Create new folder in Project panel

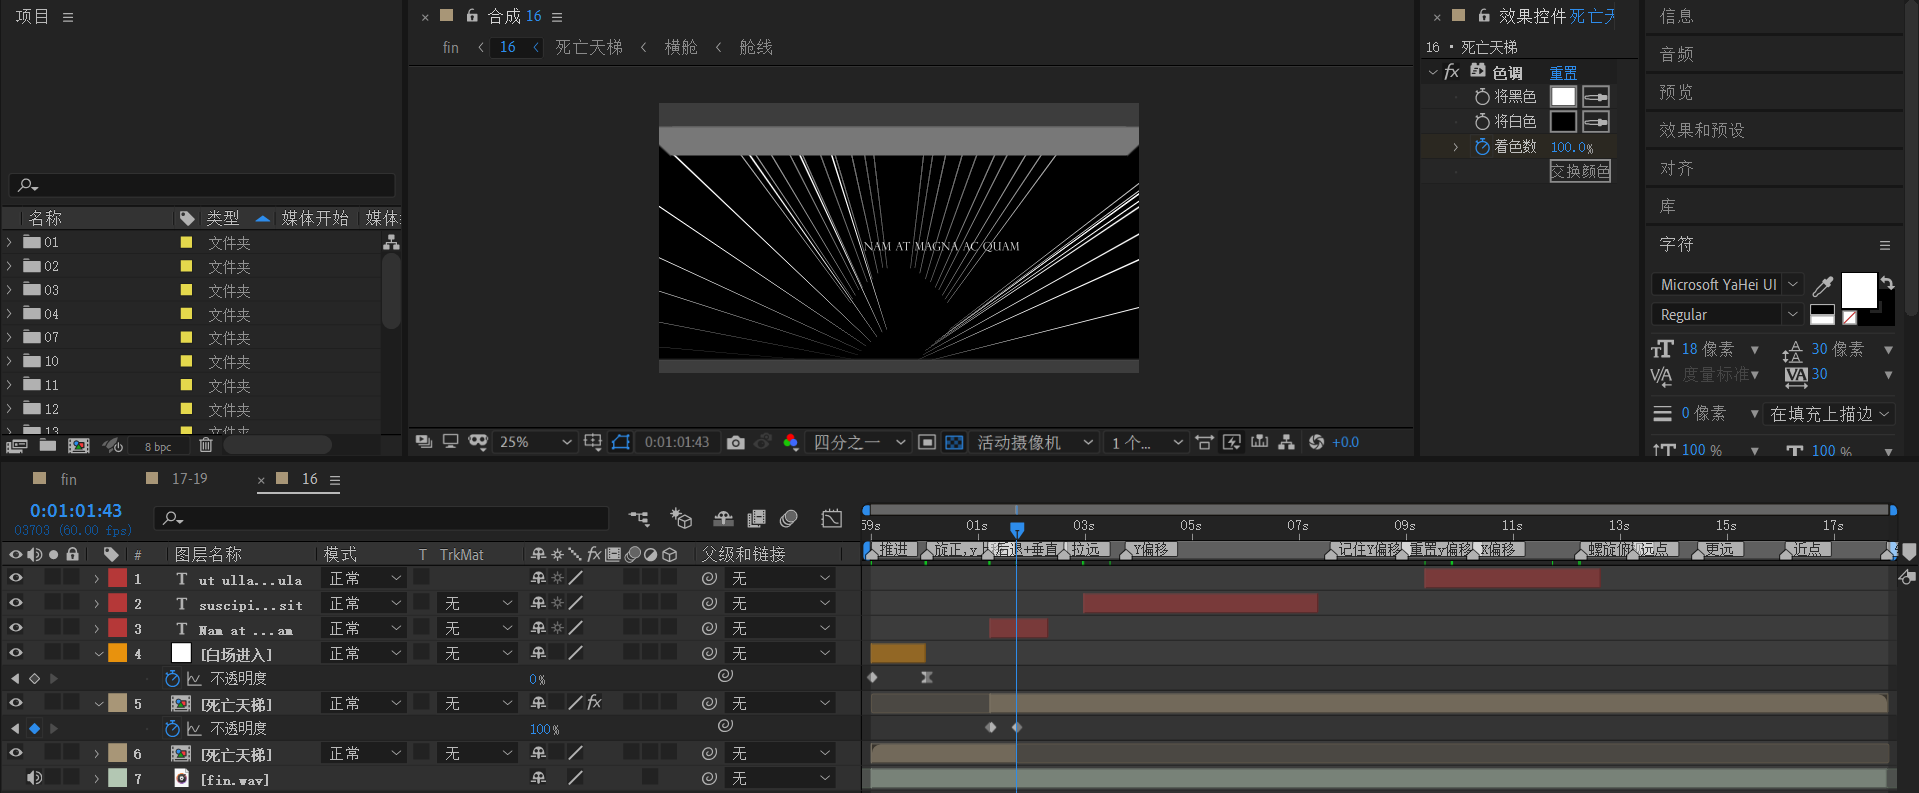(x=47, y=445)
